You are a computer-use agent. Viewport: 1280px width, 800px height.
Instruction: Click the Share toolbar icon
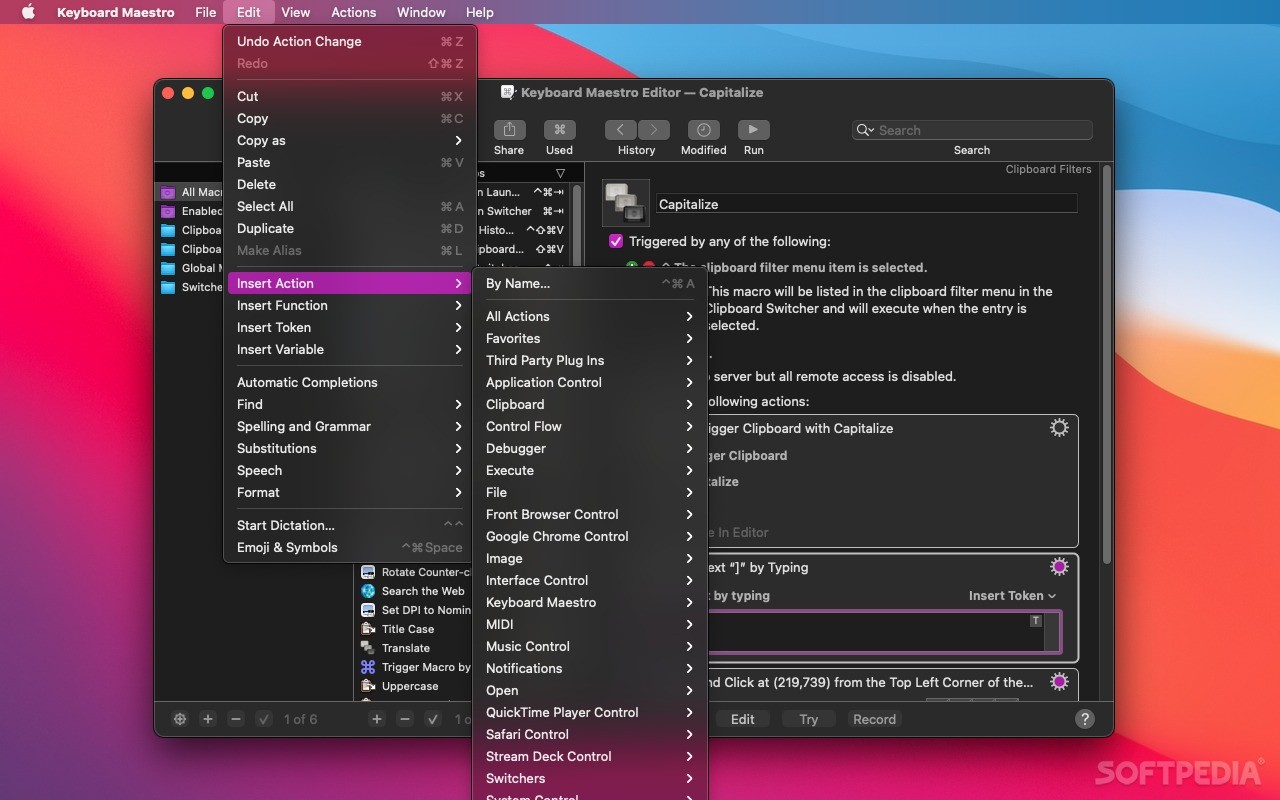pos(508,130)
